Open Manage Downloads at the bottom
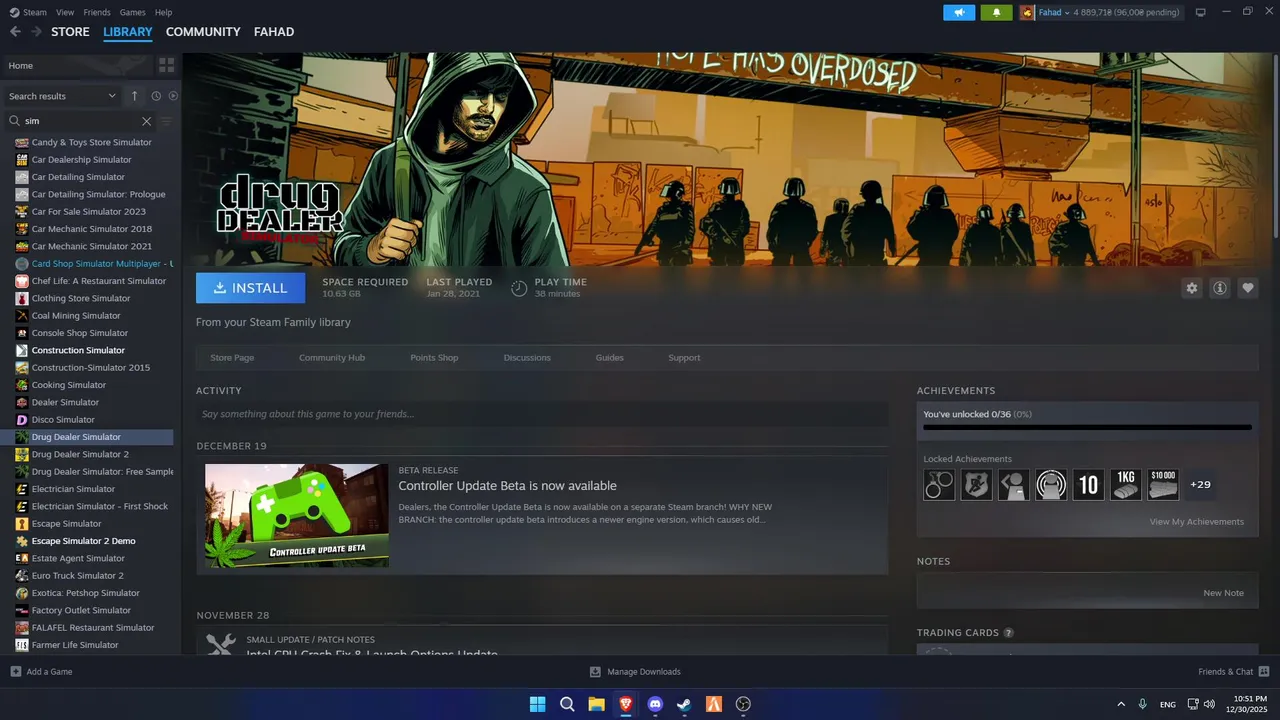1280x720 pixels. coord(635,672)
